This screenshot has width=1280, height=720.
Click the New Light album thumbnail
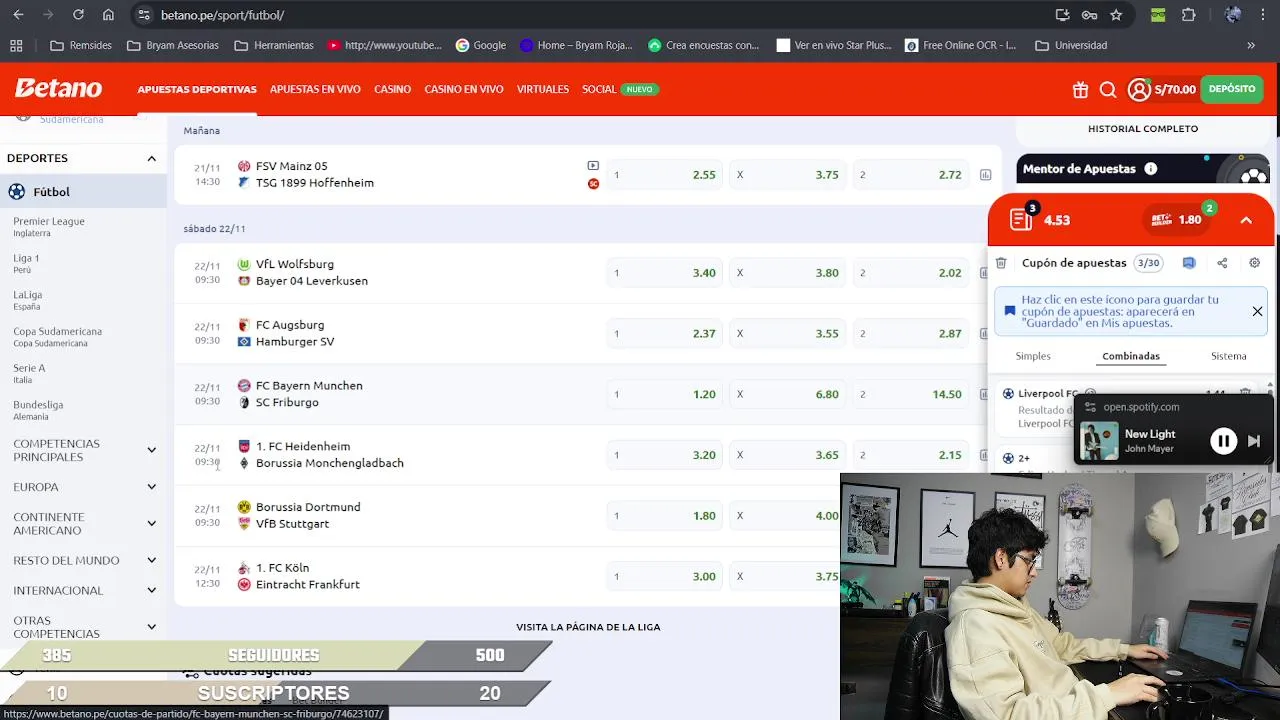[x=1099, y=441]
